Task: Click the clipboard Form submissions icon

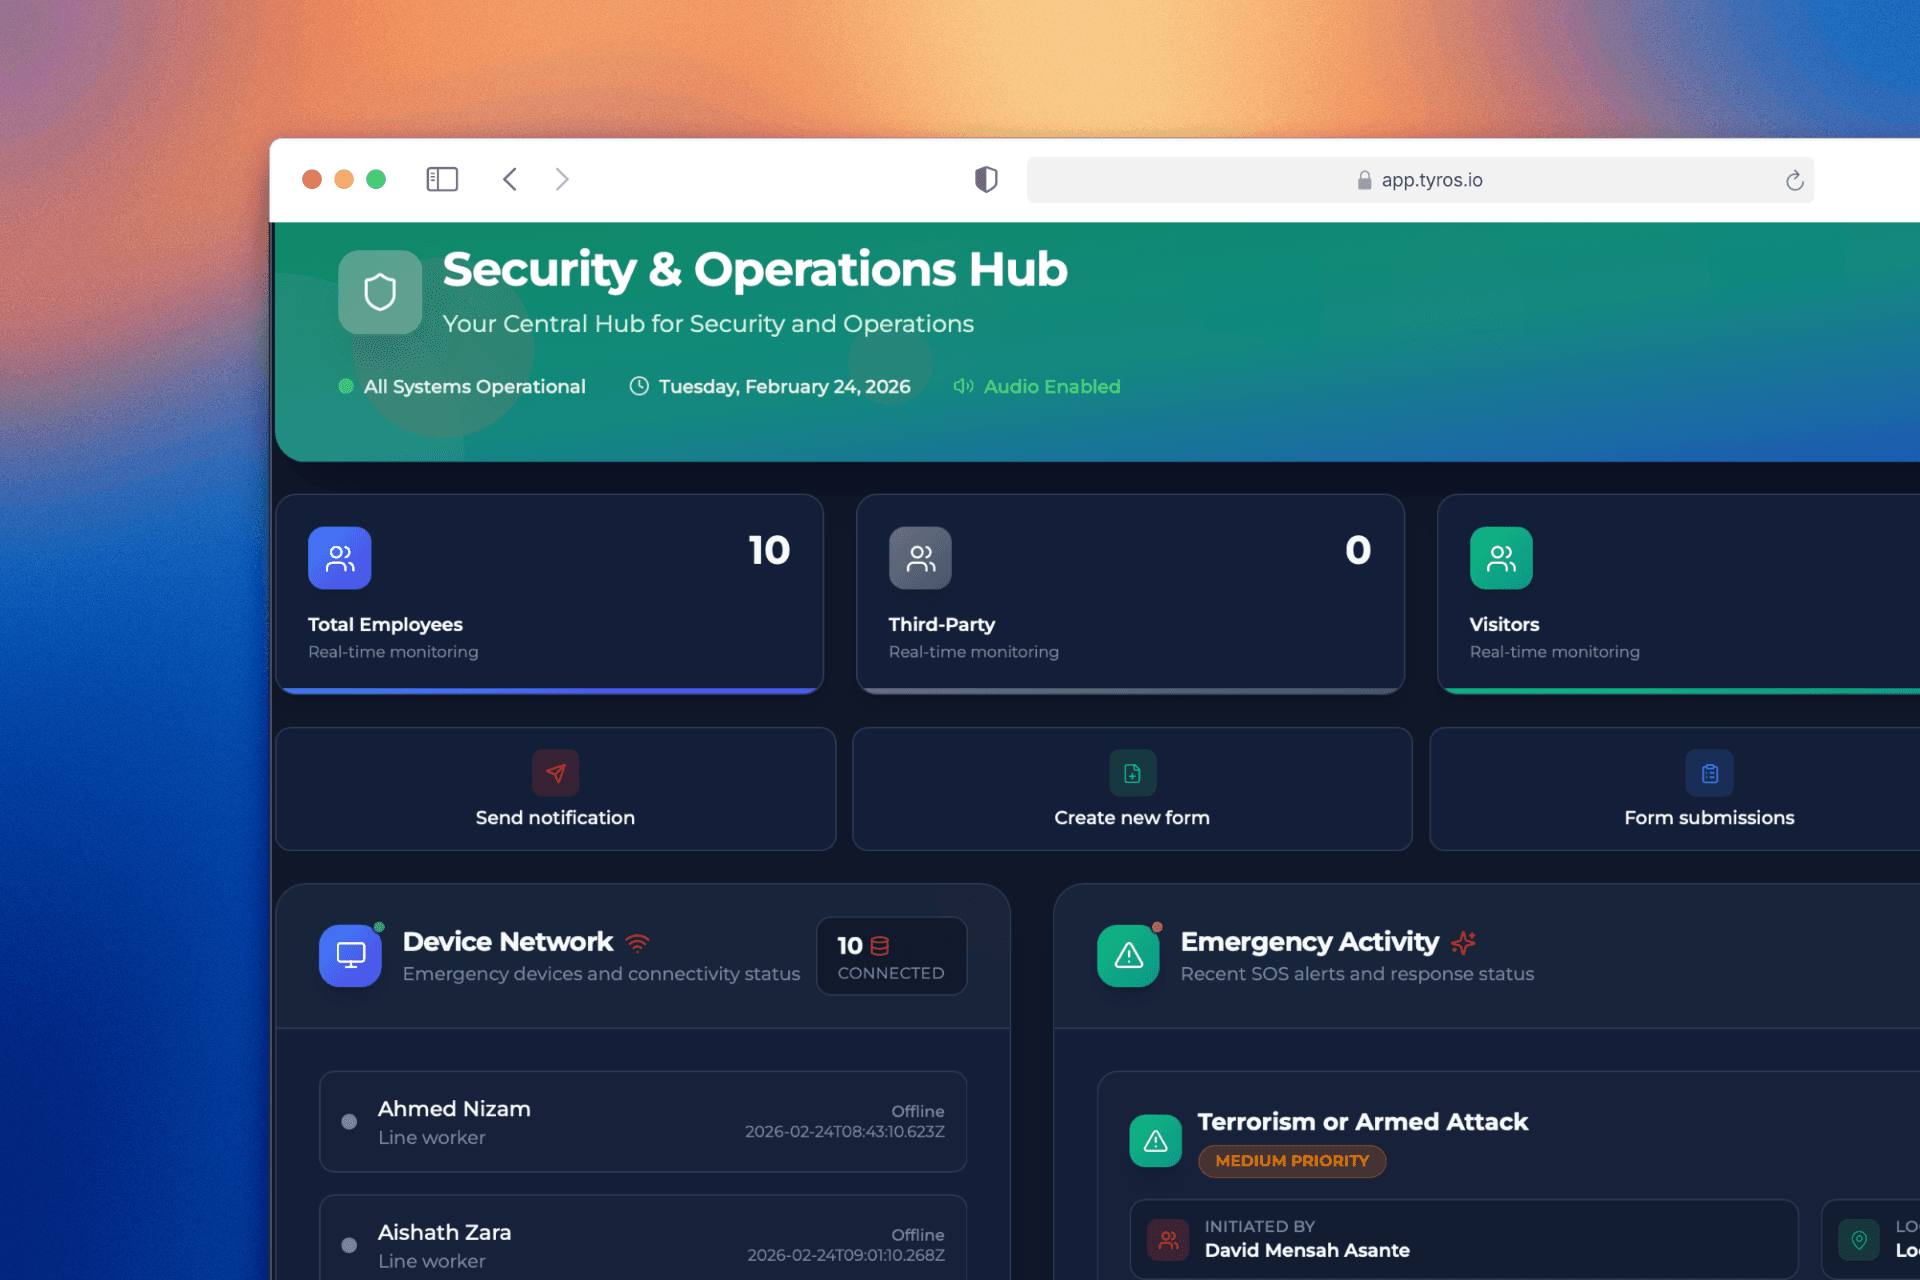Action: 1709,773
